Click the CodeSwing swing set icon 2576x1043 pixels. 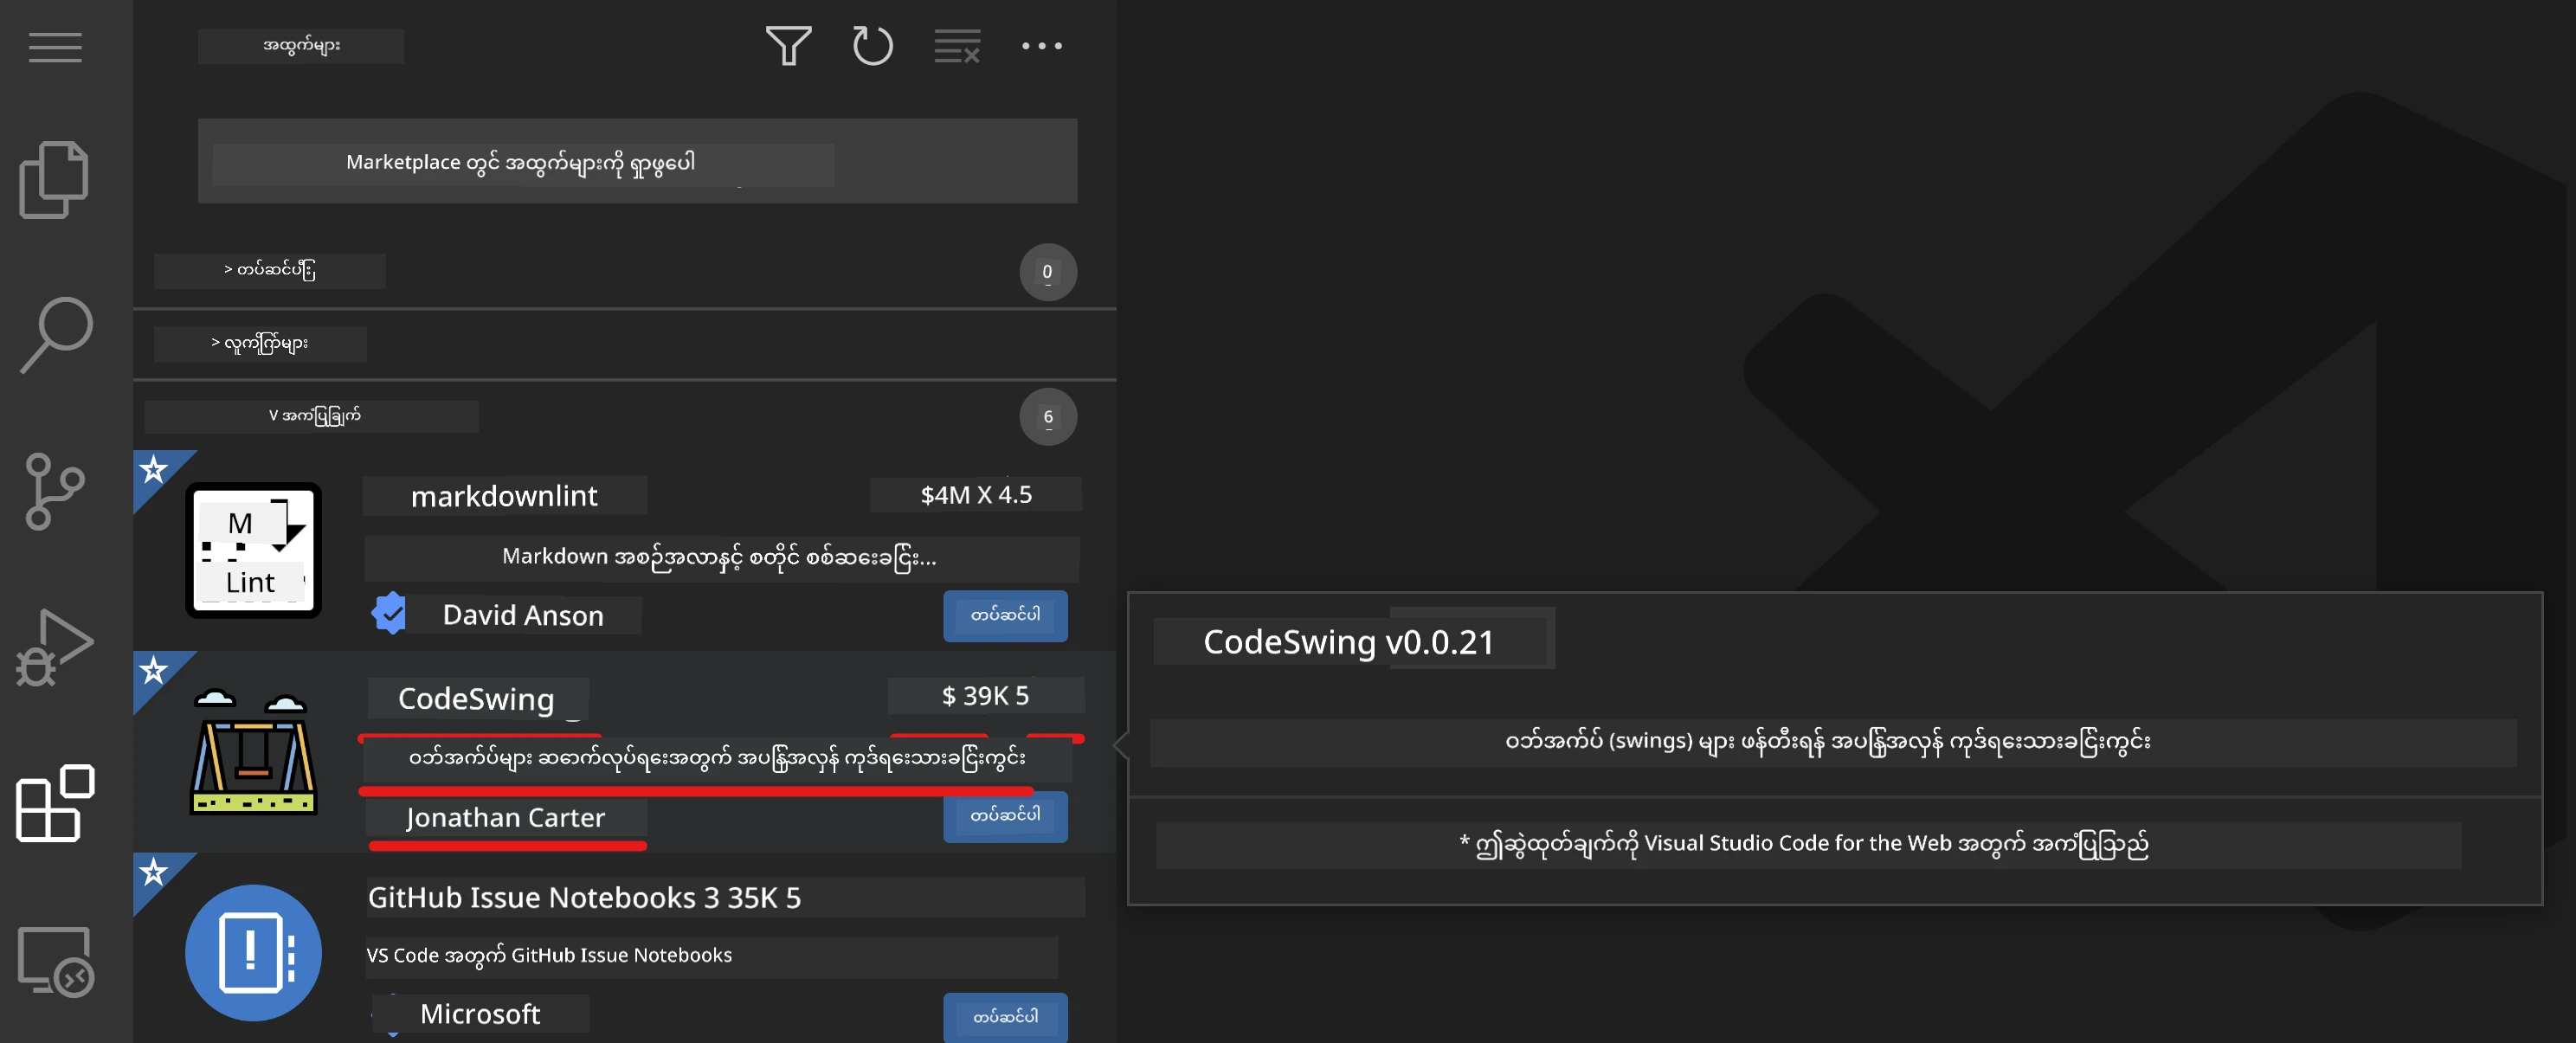253,752
